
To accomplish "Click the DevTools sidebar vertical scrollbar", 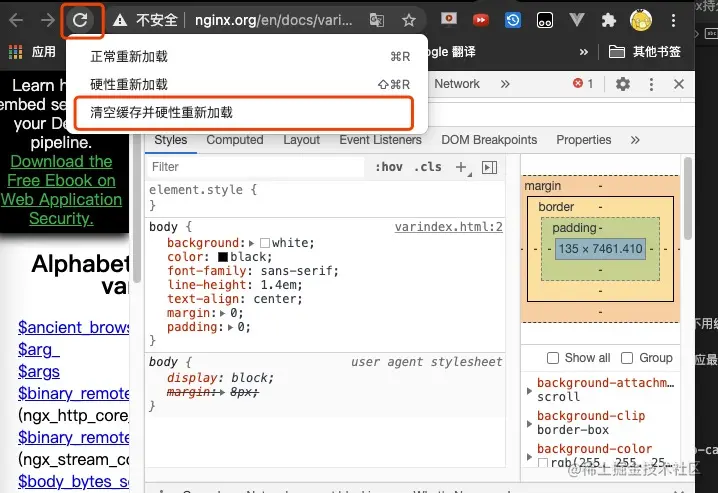I will (x=687, y=198).
